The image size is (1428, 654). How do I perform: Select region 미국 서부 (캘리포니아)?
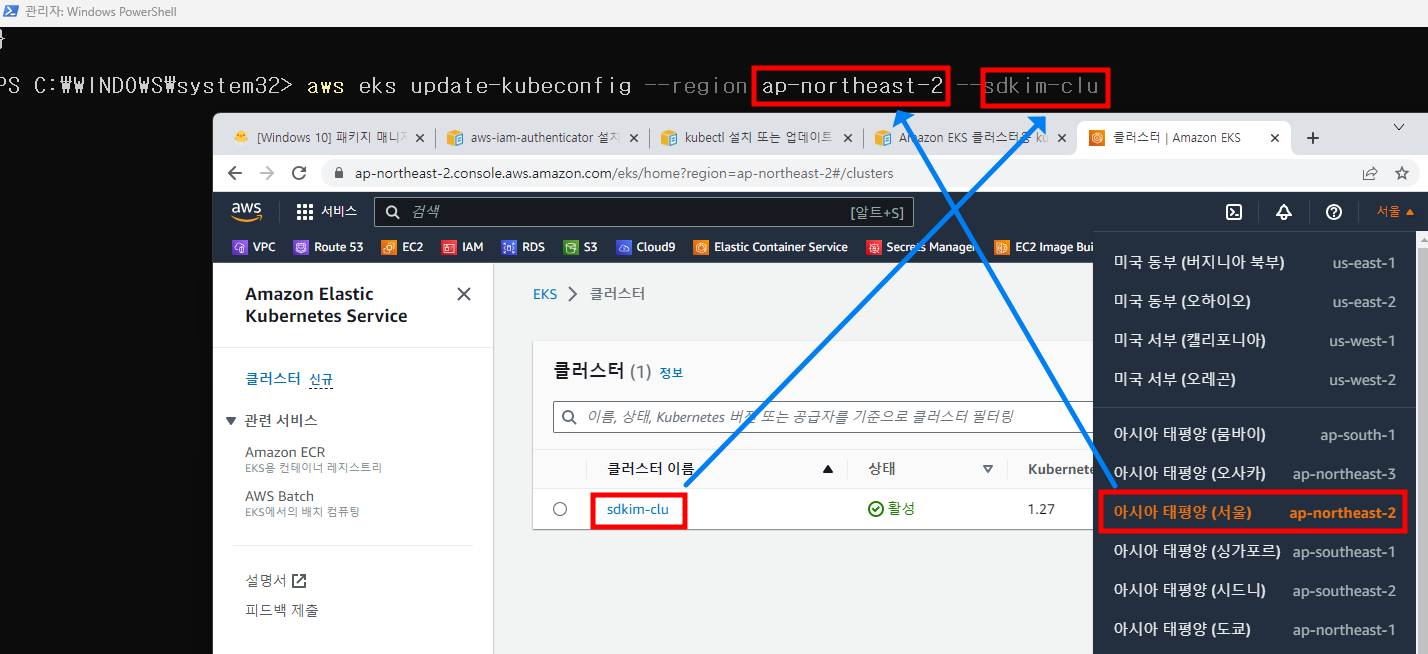[x=1255, y=340]
